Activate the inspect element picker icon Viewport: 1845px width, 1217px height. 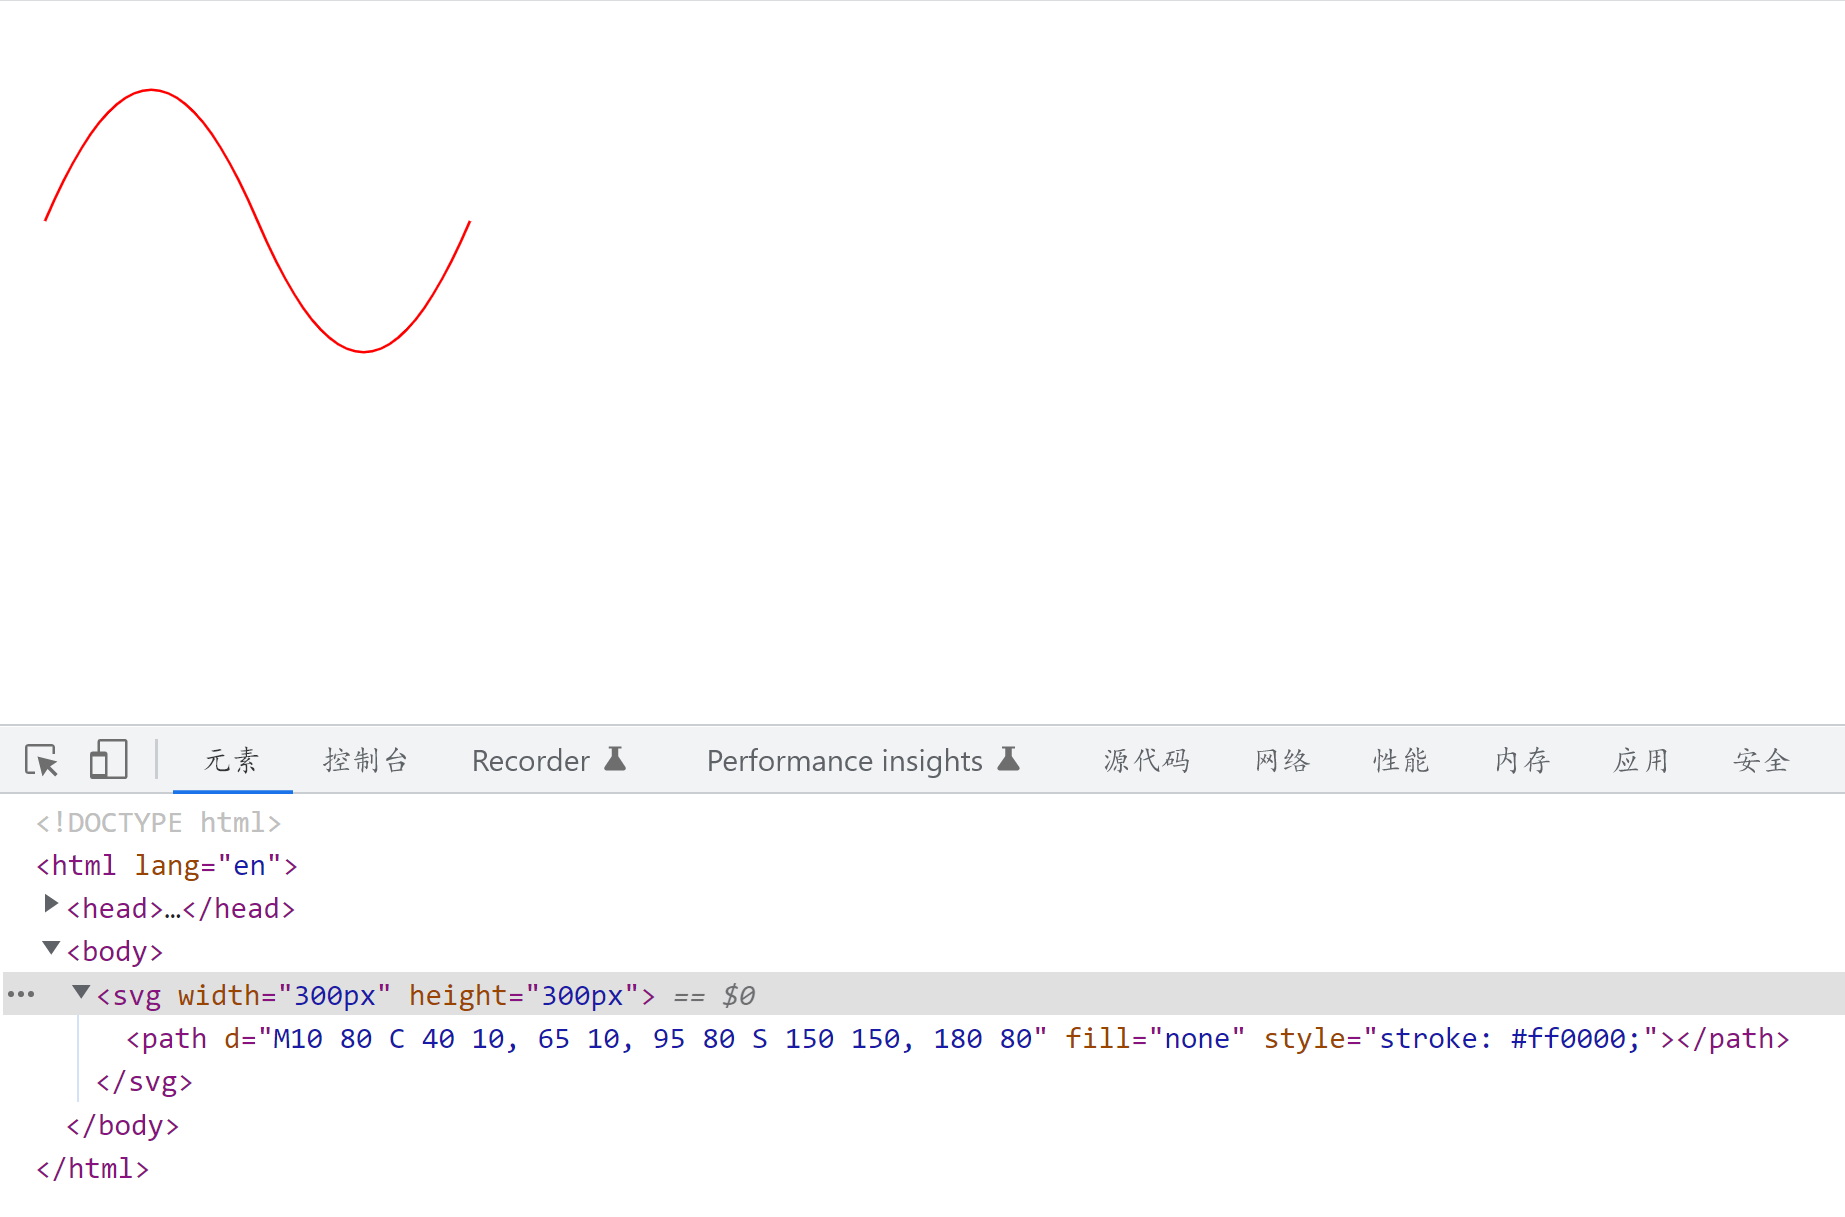pos(42,761)
